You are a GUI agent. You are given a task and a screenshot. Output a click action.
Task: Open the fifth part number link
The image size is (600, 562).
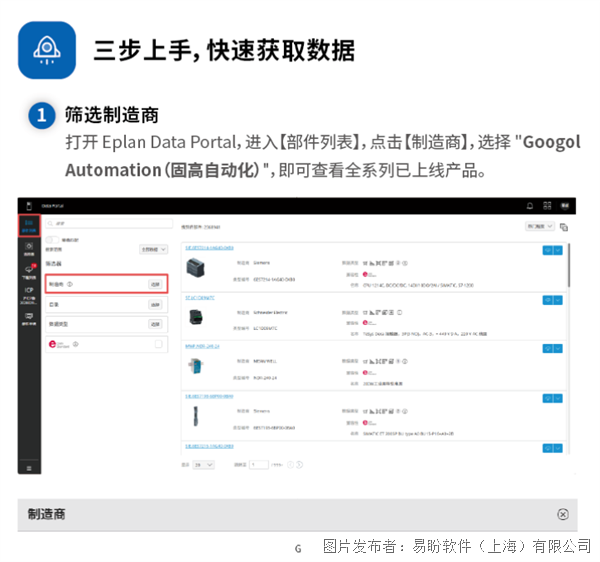(209, 446)
